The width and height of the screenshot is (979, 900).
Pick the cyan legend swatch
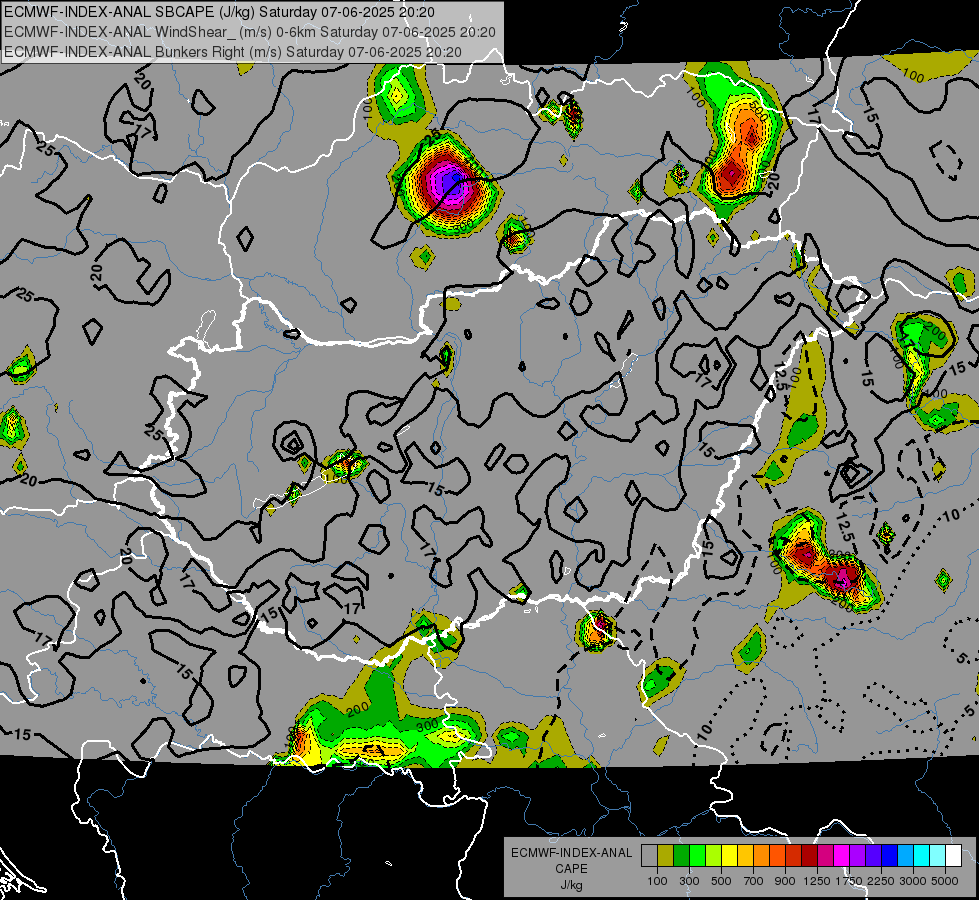pos(922,855)
